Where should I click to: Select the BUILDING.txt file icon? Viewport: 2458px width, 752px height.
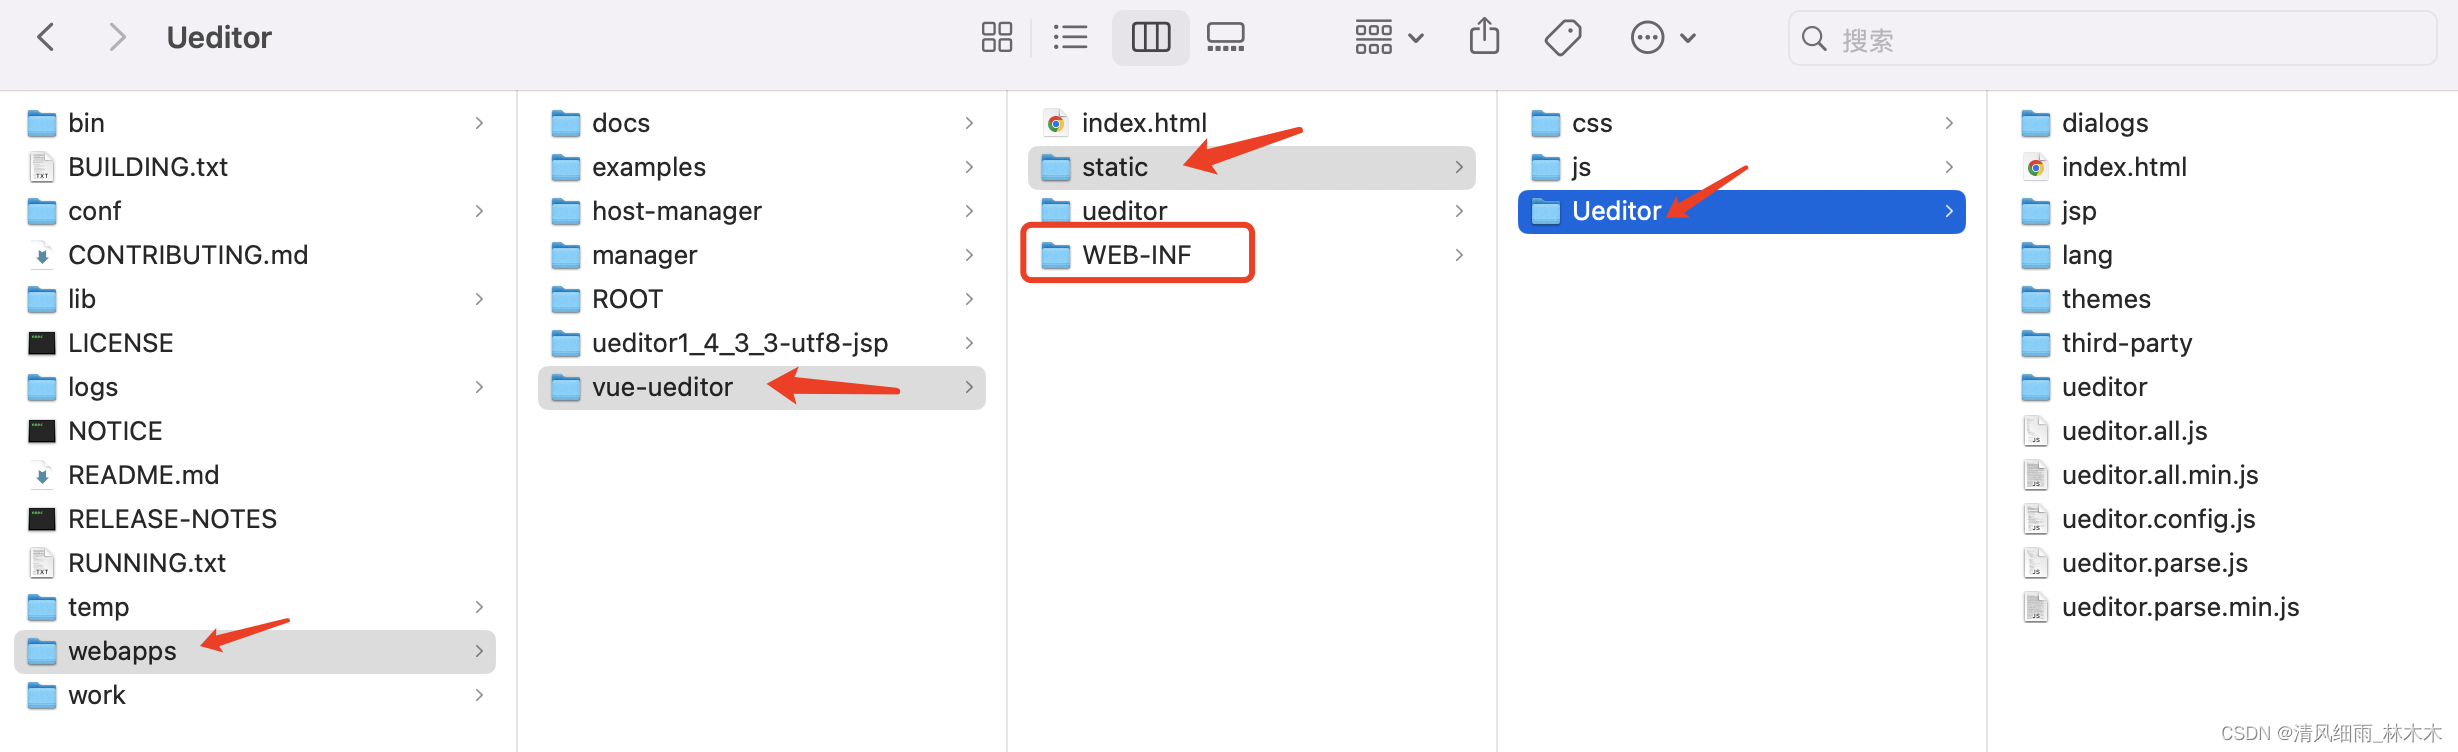[42, 167]
